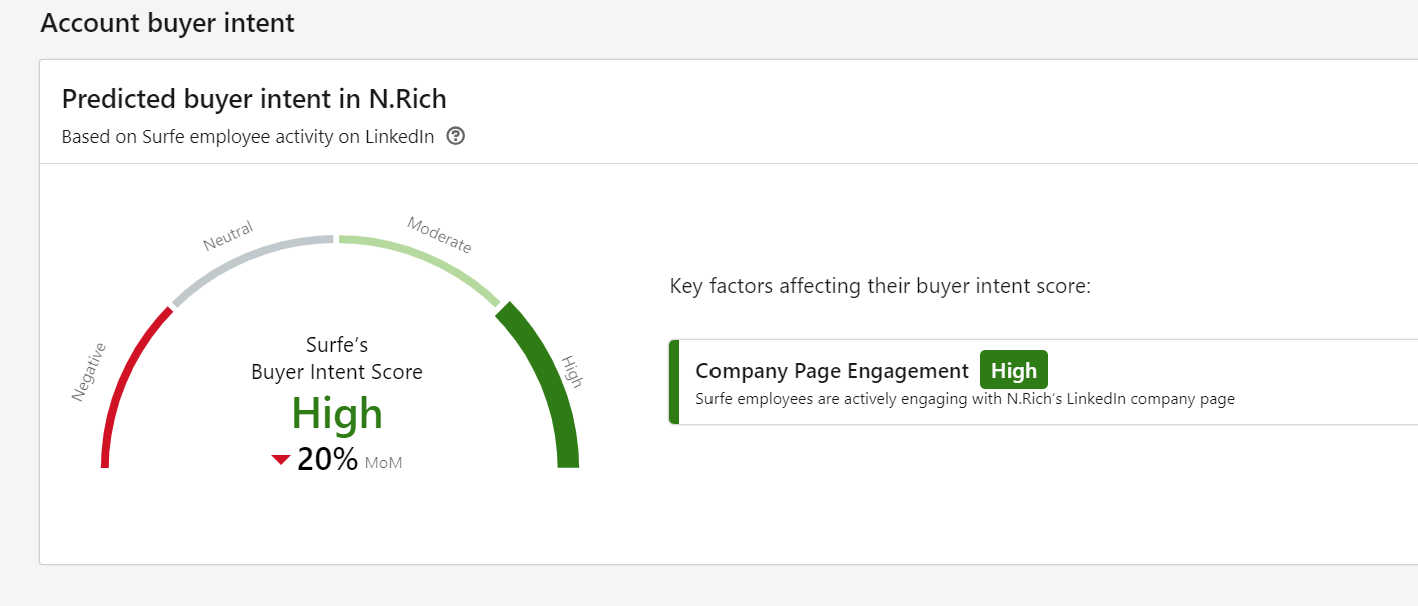Click the Moderate gauge label
This screenshot has width=1418, height=606.
coord(439,235)
